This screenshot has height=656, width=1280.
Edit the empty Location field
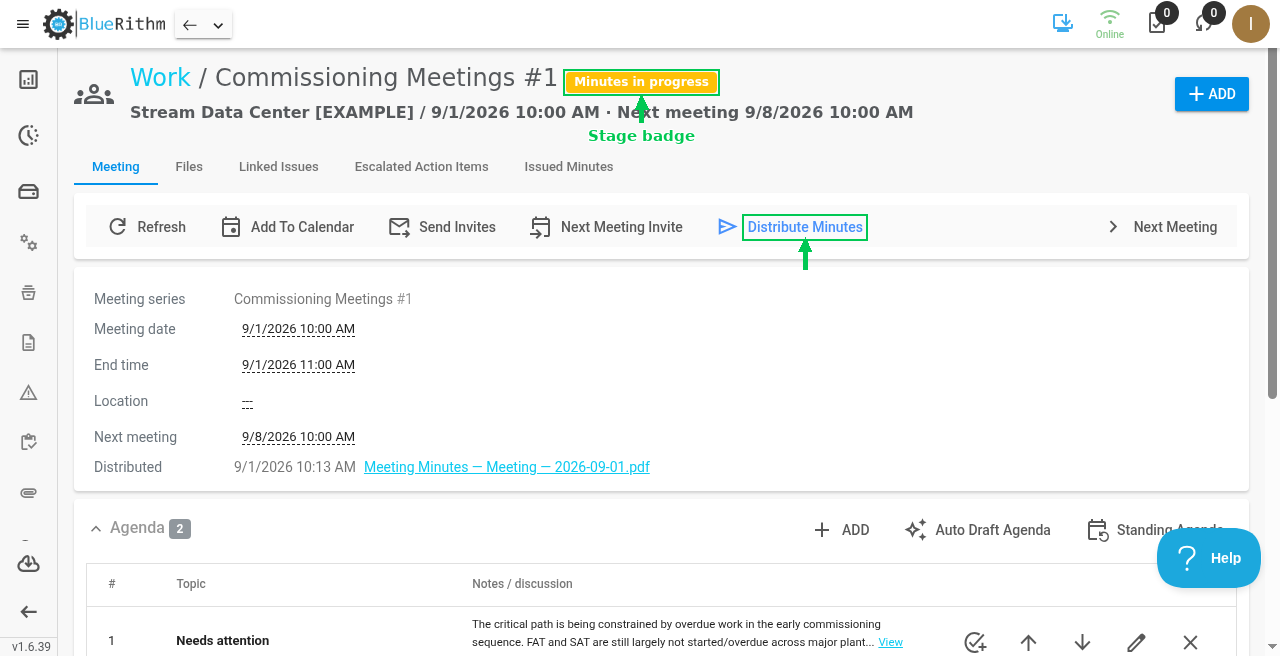247,401
